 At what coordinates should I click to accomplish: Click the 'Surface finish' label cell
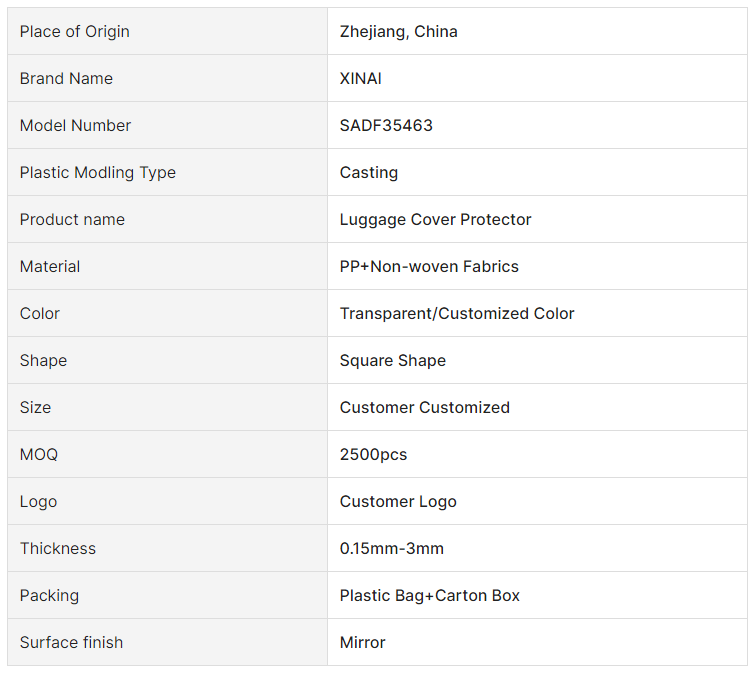pos(72,643)
